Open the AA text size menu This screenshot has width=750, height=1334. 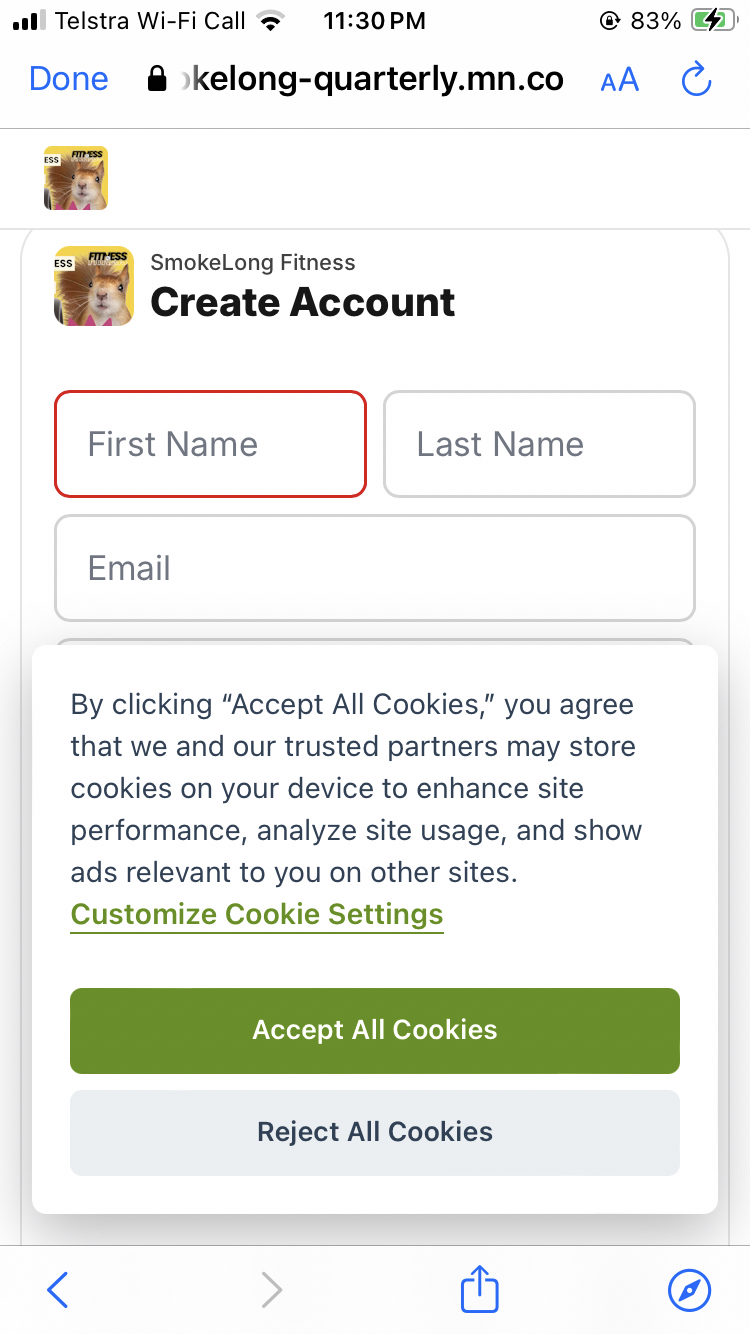tap(619, 80)
